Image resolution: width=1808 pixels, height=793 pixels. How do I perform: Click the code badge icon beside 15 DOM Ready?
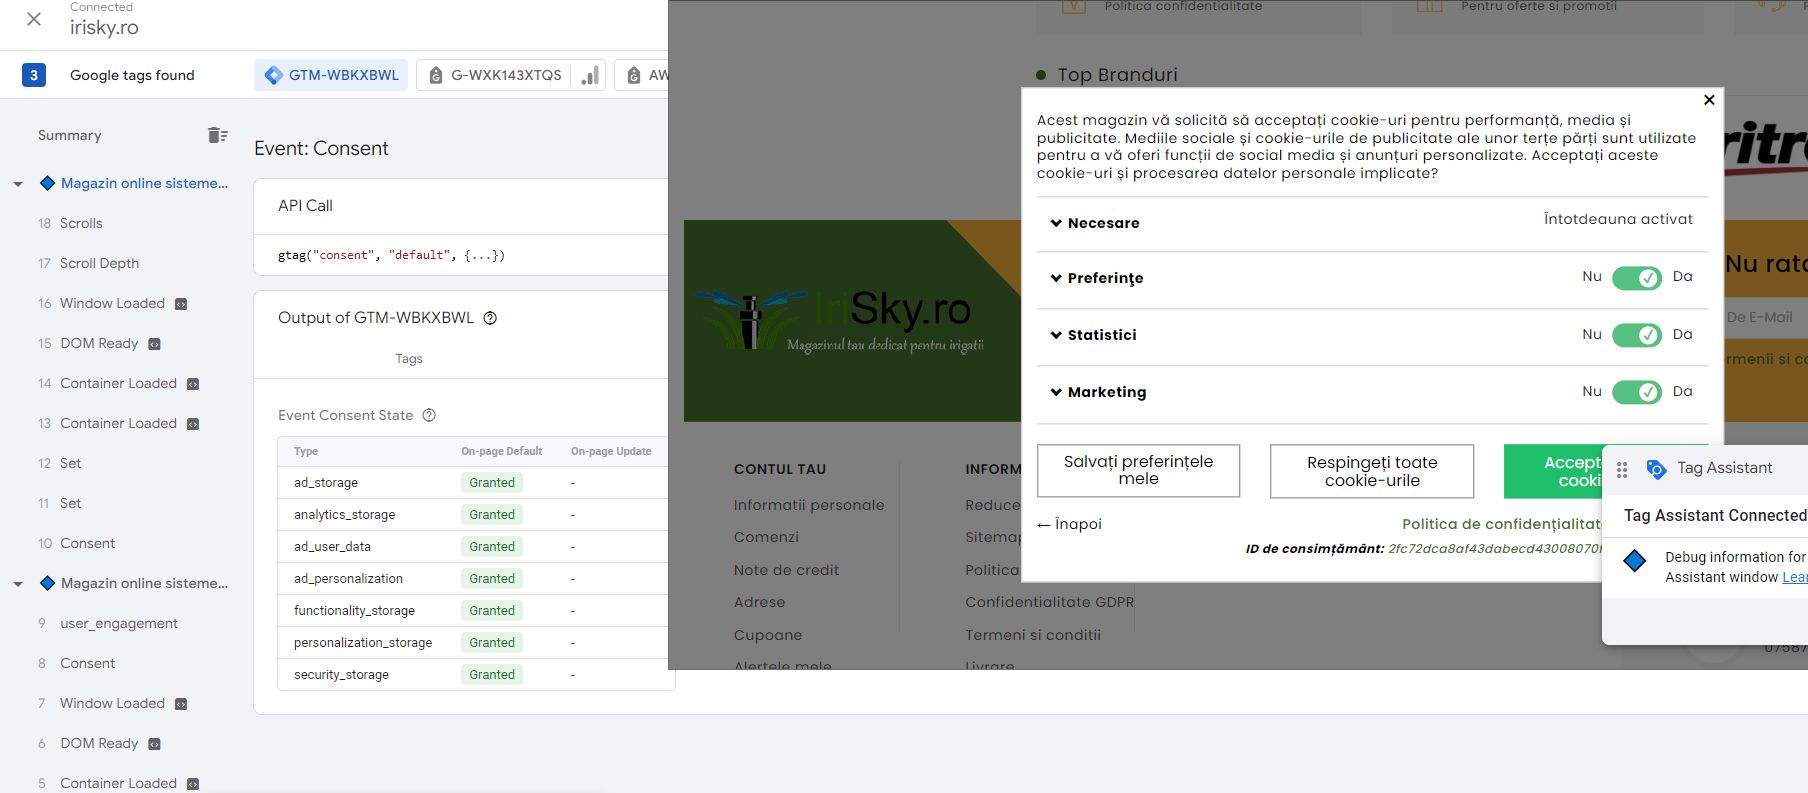154,344
